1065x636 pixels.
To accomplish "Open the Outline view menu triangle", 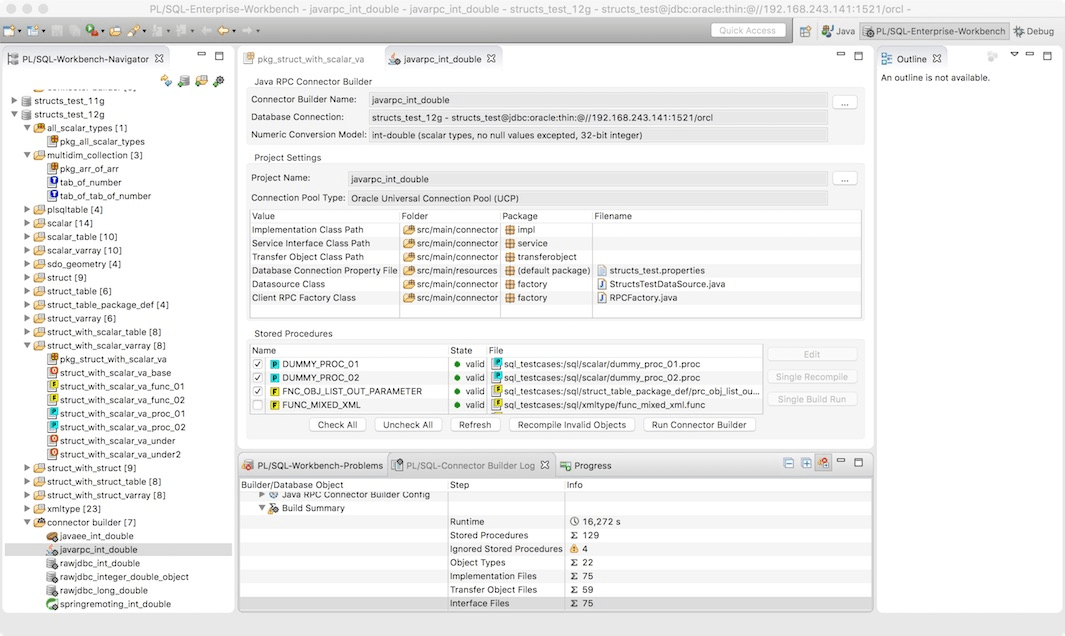I will click(1014, 56).
